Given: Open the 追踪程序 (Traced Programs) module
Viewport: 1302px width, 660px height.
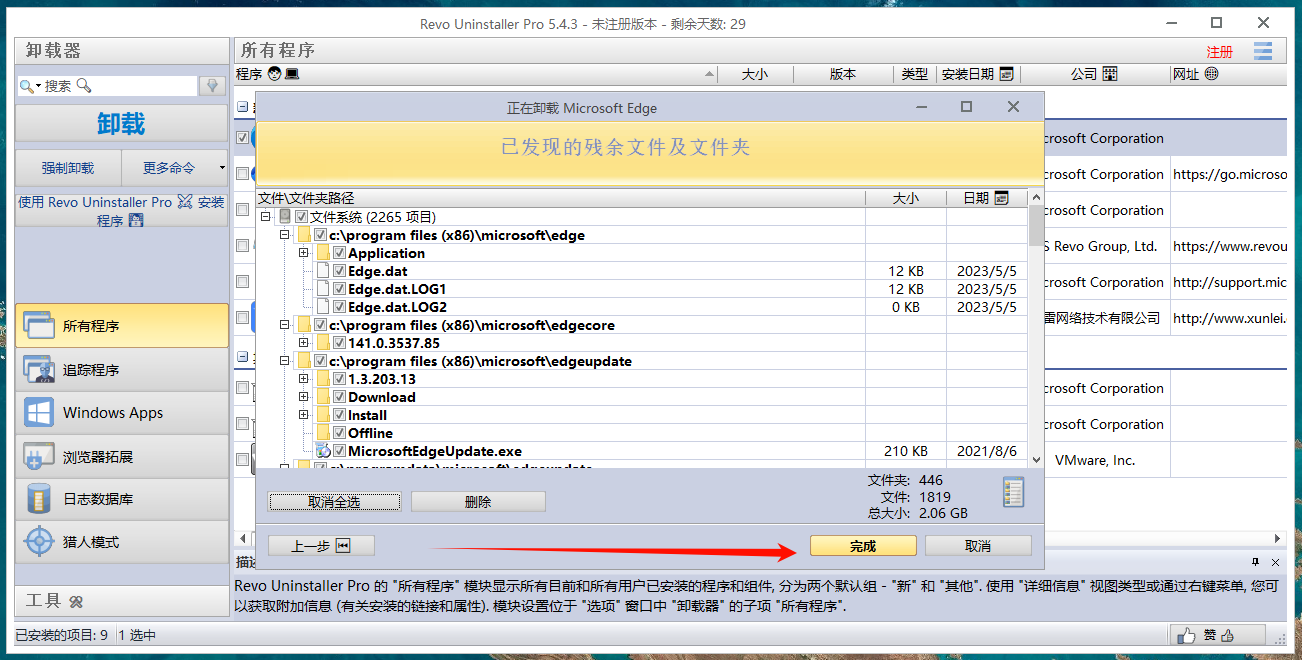Looking at the screenshot, I should [x=121, y=370].
